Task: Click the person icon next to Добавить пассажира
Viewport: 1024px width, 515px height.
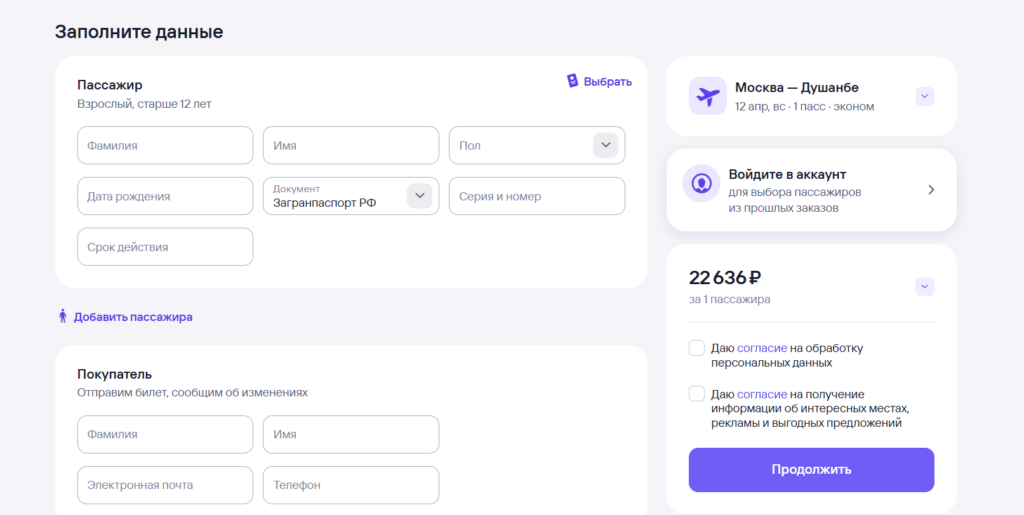Action: tap(63, 317)
